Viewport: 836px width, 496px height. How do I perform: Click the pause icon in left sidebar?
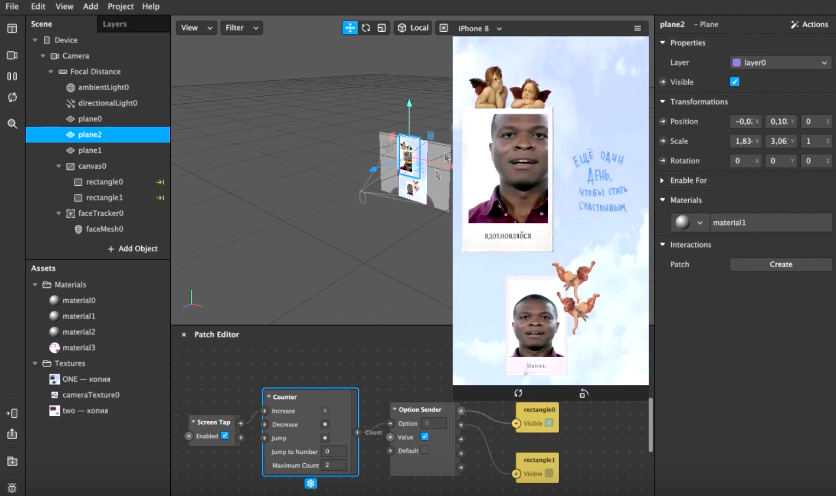coord(12,76)
